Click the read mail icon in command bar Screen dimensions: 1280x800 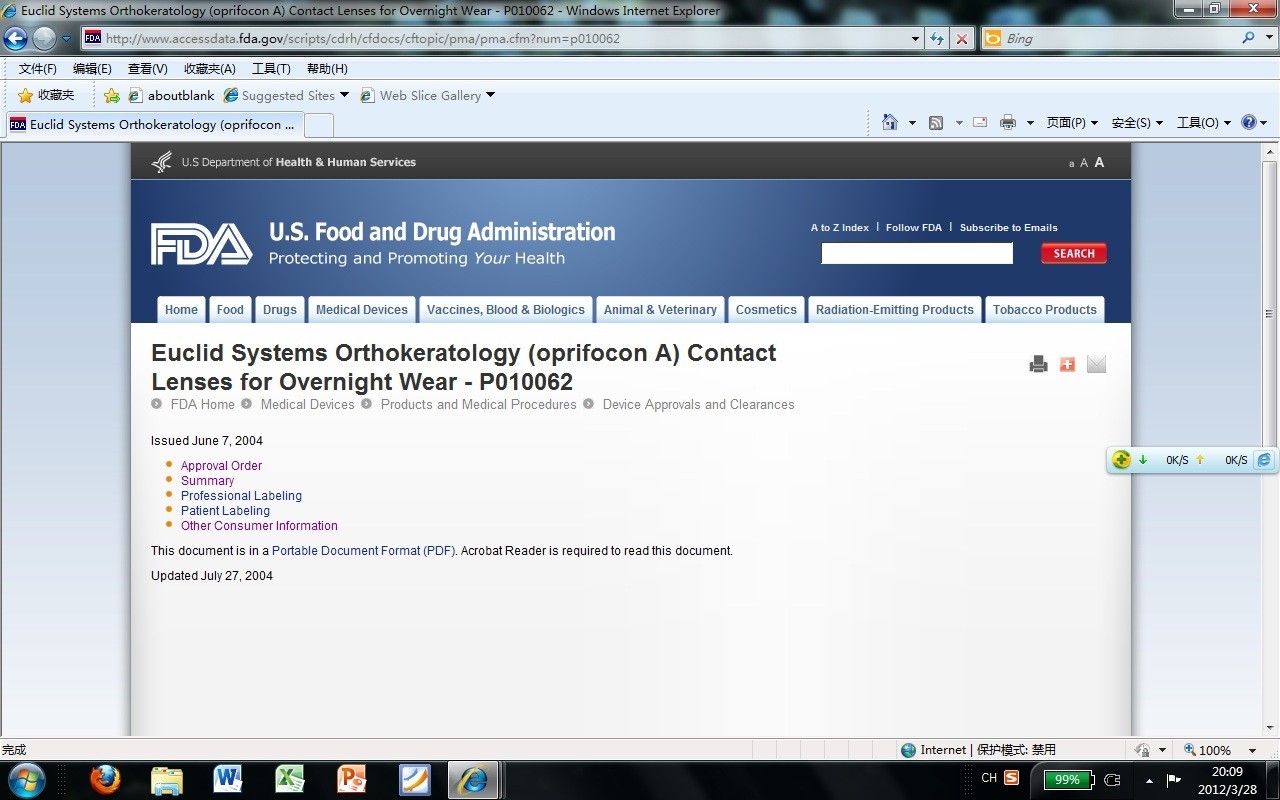980,122
